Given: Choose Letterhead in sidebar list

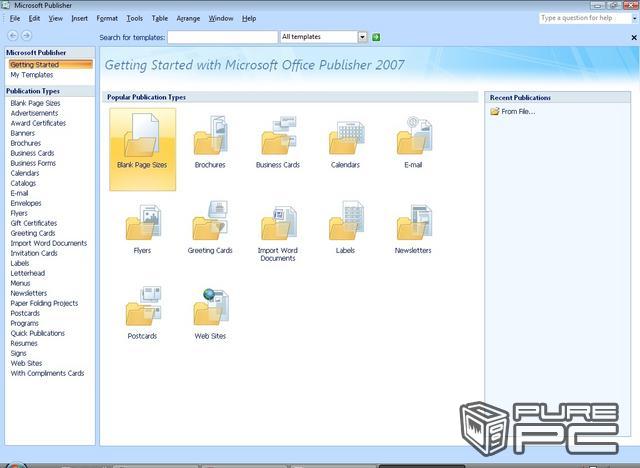Looking at the screenshot, I should tap(27, 273).
